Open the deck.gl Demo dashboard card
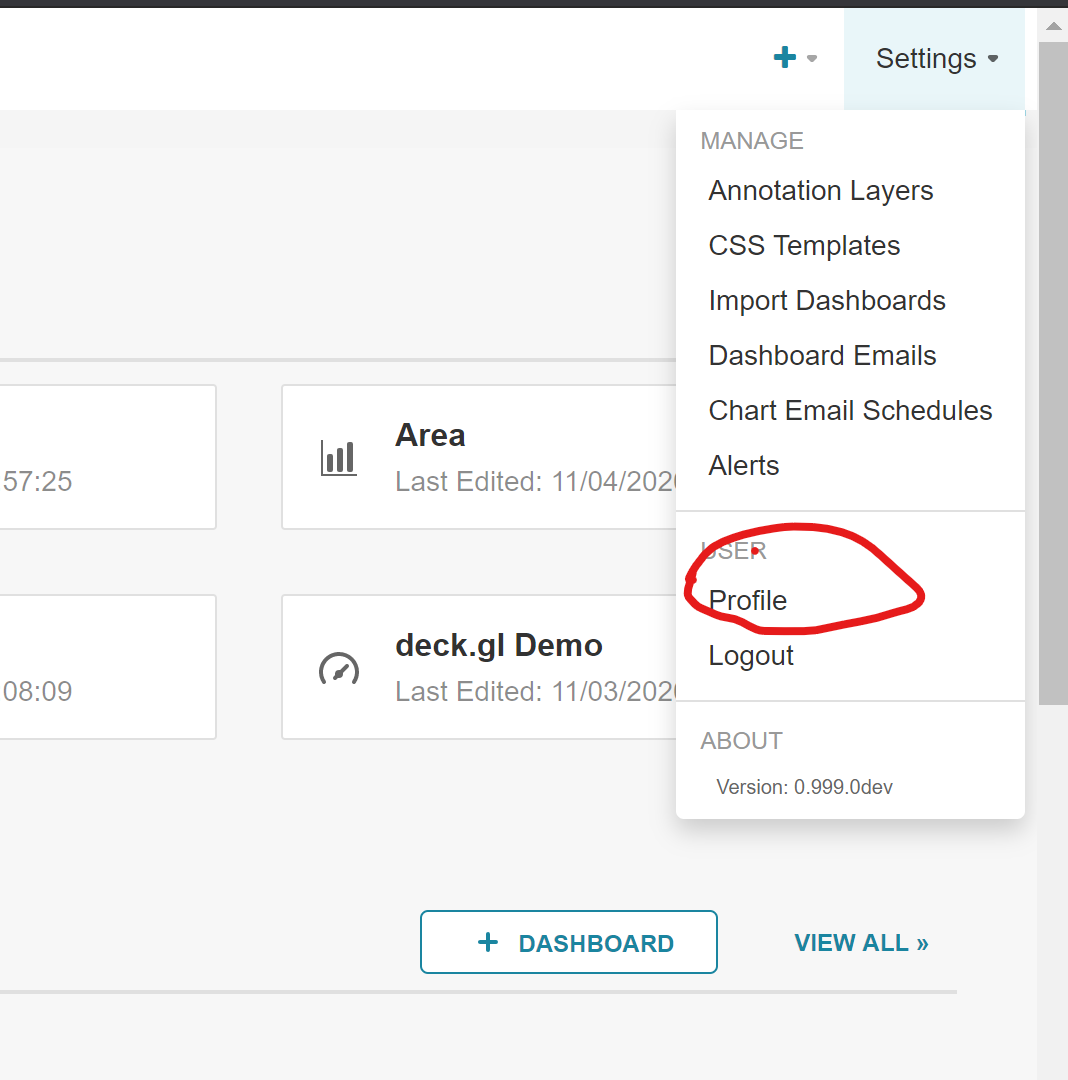The width and height of the screenshot is (1068, 1080). point(498,645)
